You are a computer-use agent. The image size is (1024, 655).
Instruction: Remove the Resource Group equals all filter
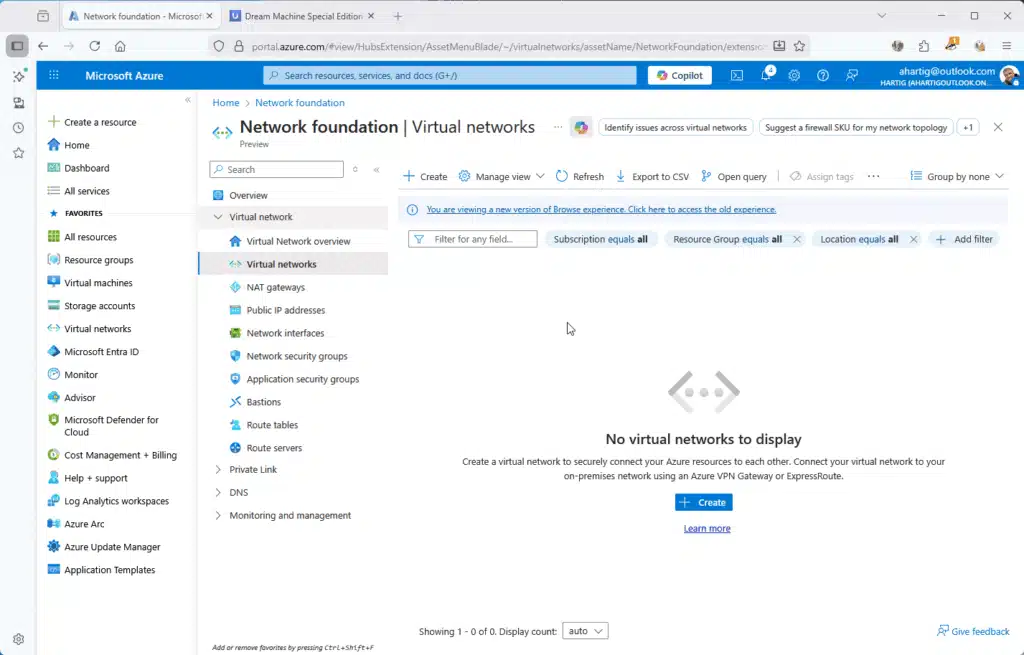[x=797, y=239]
